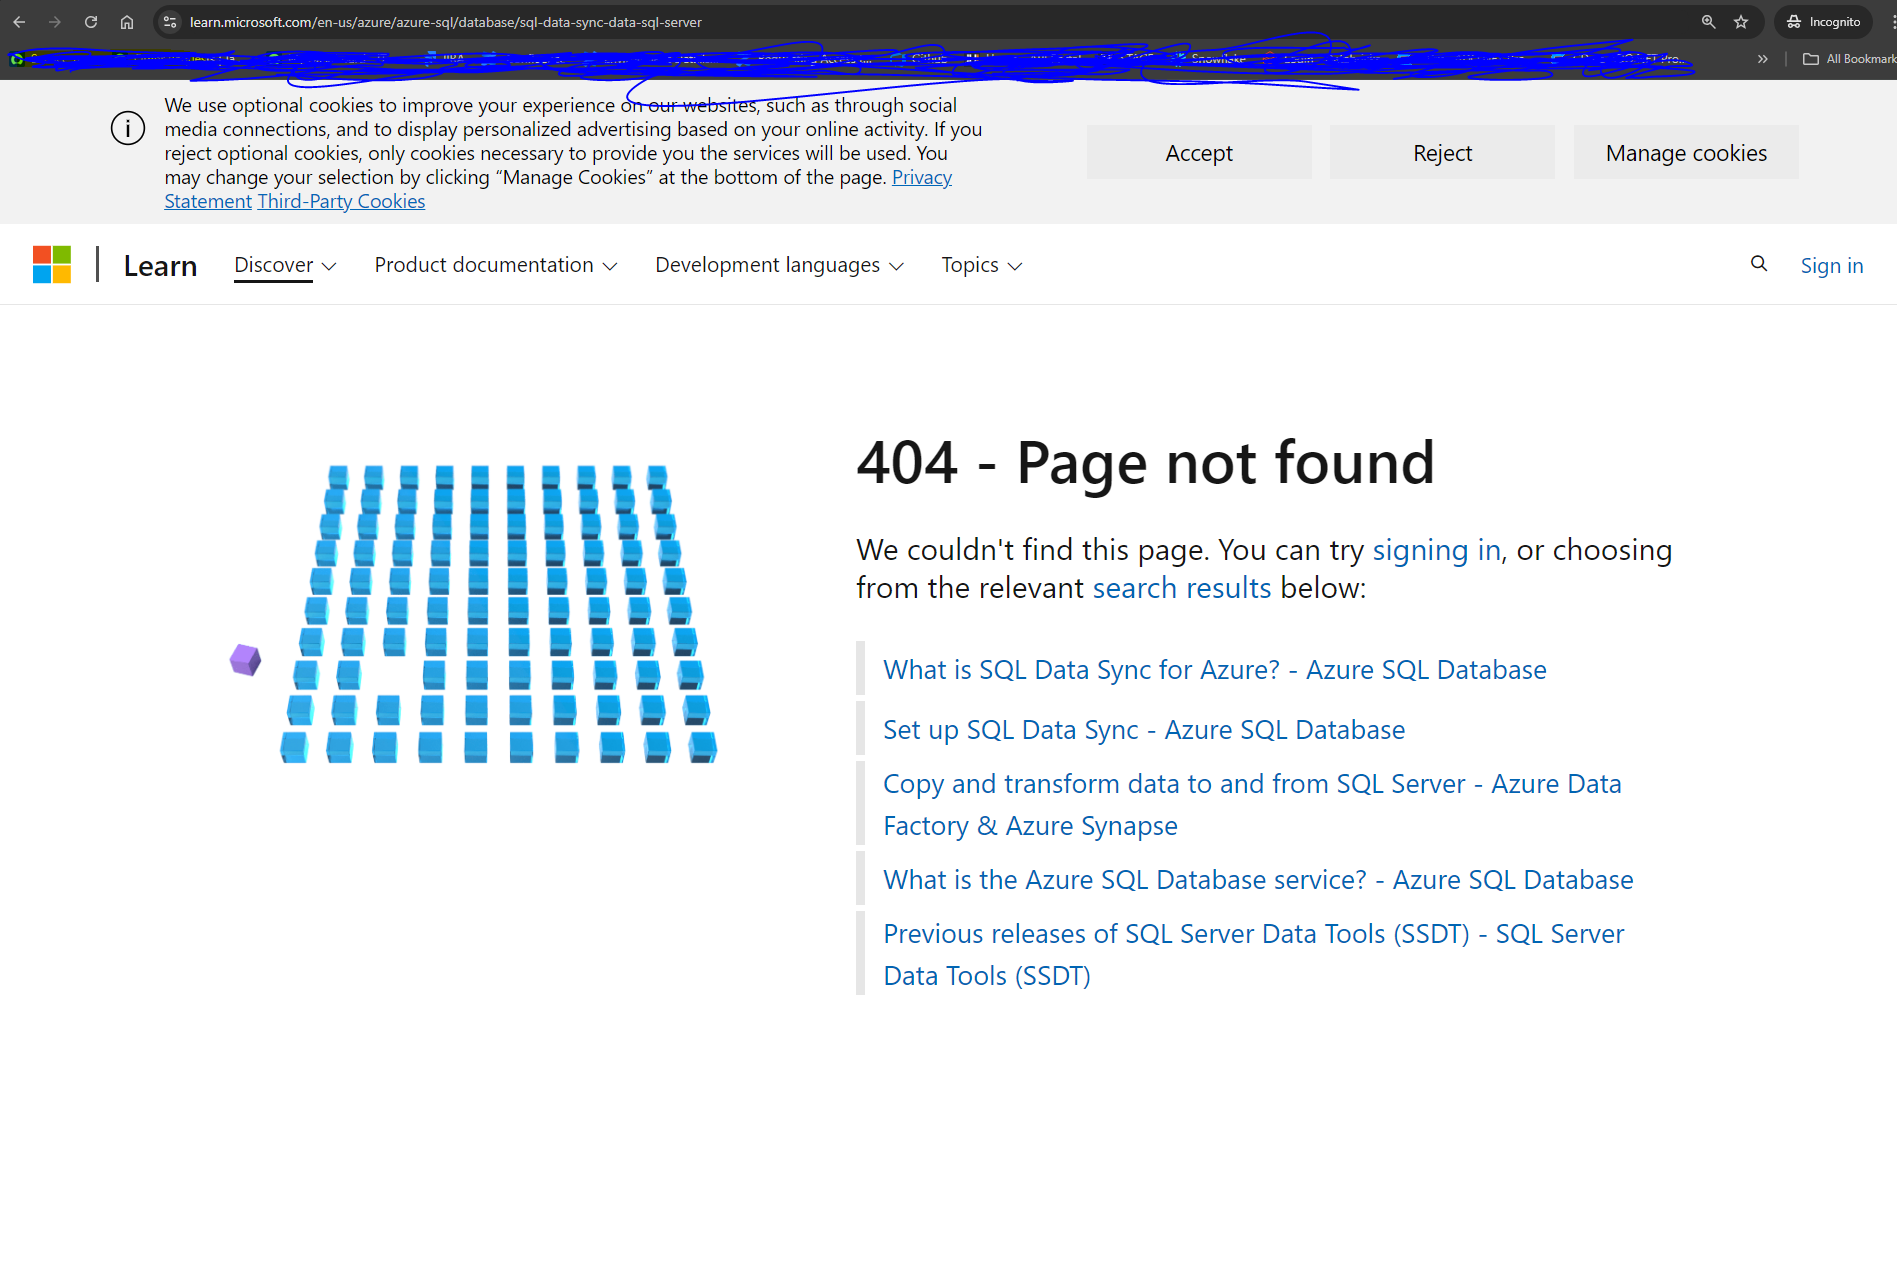The width and height of the screenshot is (1897, 1263).
Task: Click Sign in at top right
Action: [x=1832, y=265]
